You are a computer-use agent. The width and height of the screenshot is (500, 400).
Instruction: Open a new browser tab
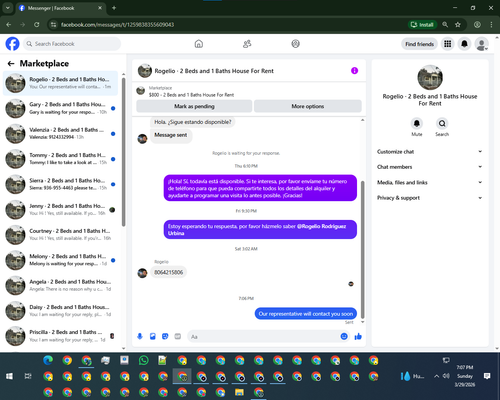point(114,8)
